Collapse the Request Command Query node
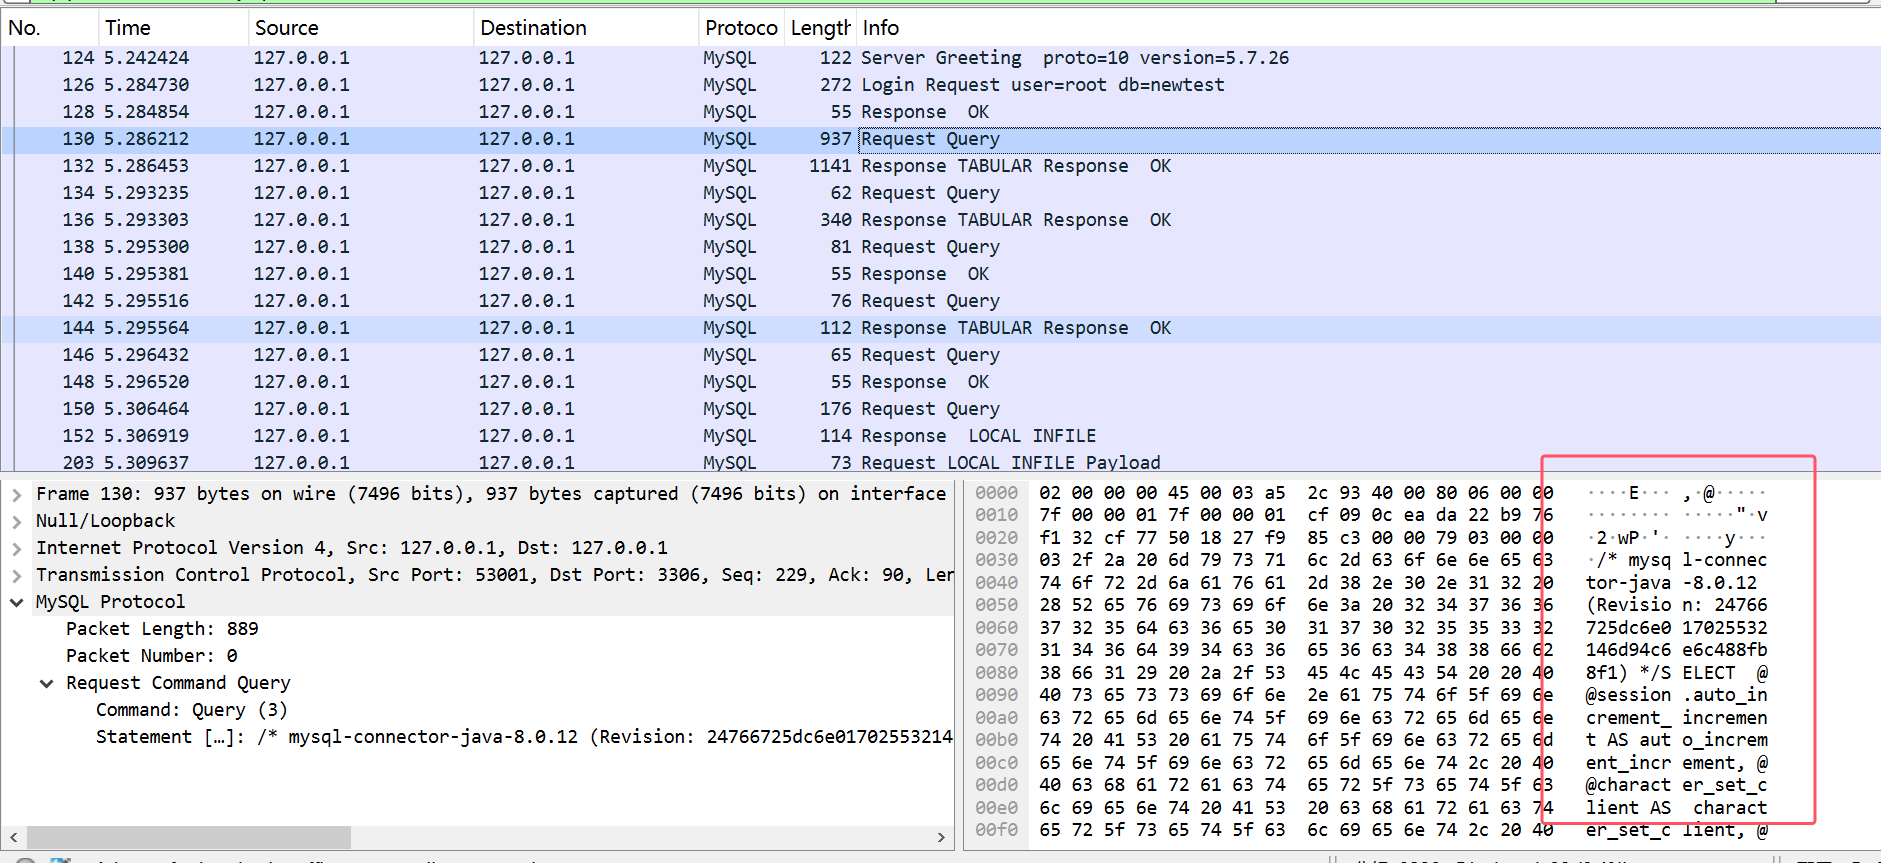The width and height of the screenshot is (1881, 863). pyautogui.click(x=47, y=683)
